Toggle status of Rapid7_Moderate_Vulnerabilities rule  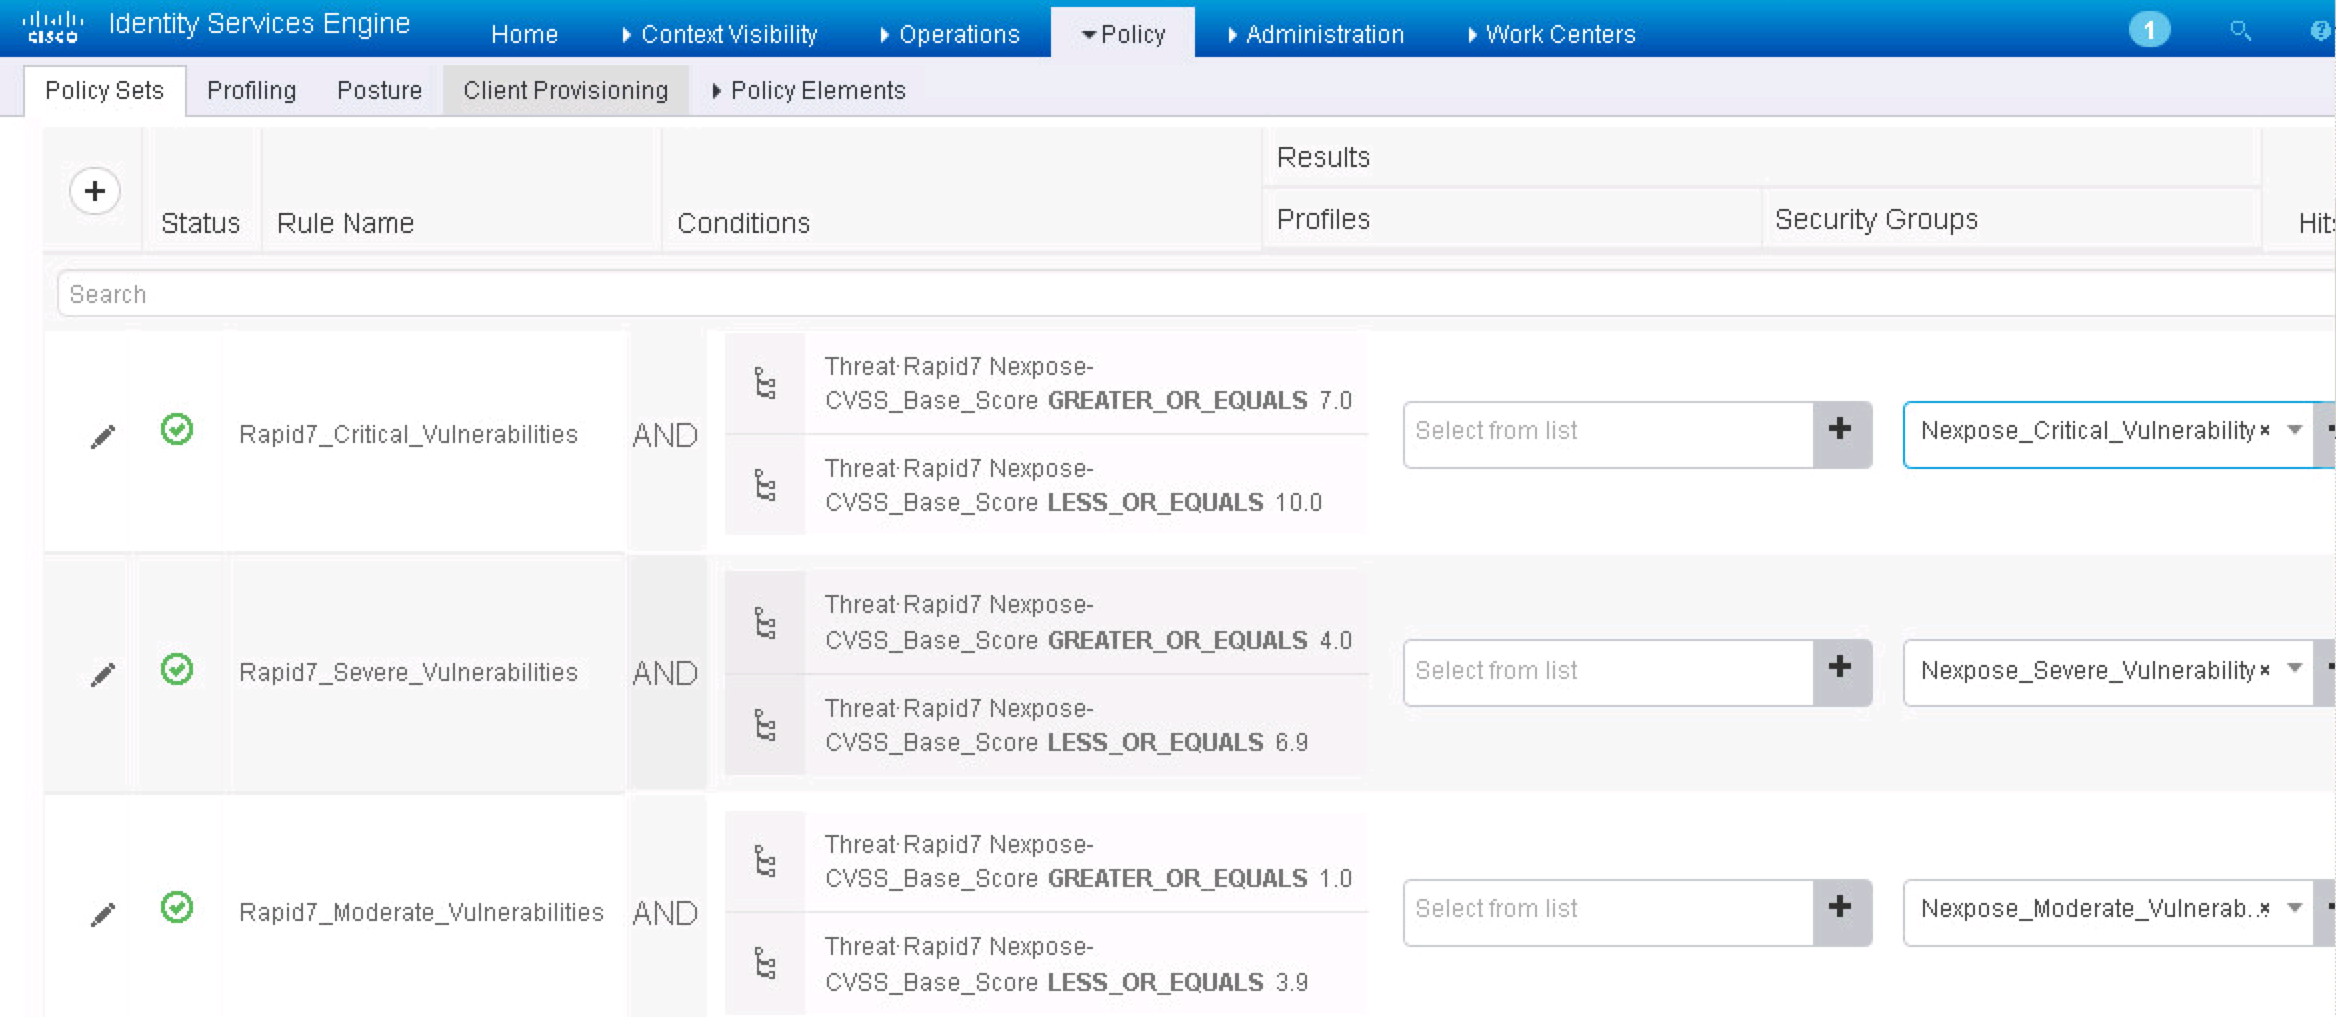(177, 908)
